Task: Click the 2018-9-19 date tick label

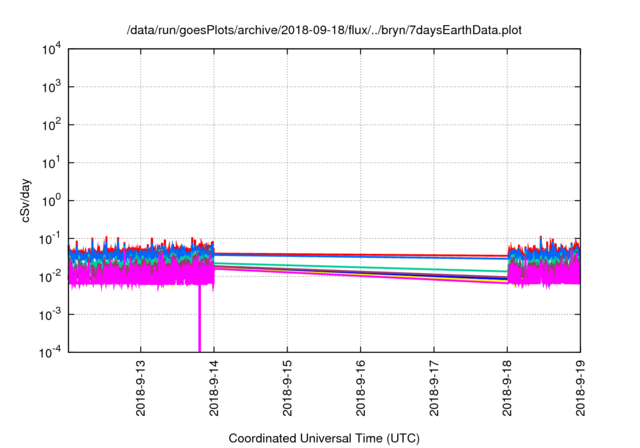Action: point(580,388)
